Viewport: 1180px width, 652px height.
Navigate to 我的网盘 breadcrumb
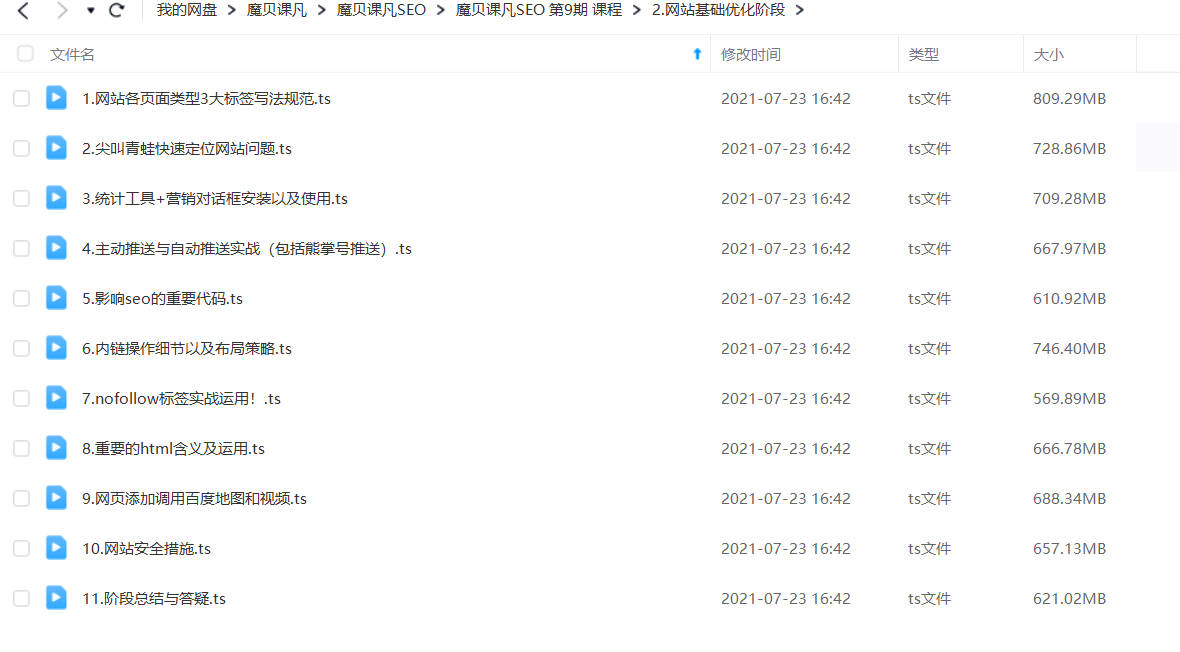187,11
